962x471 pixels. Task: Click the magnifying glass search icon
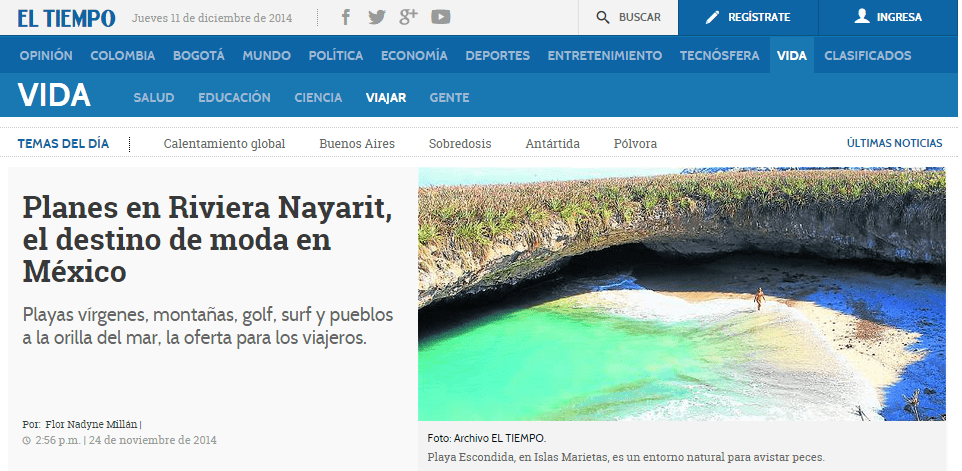[603, 18]
